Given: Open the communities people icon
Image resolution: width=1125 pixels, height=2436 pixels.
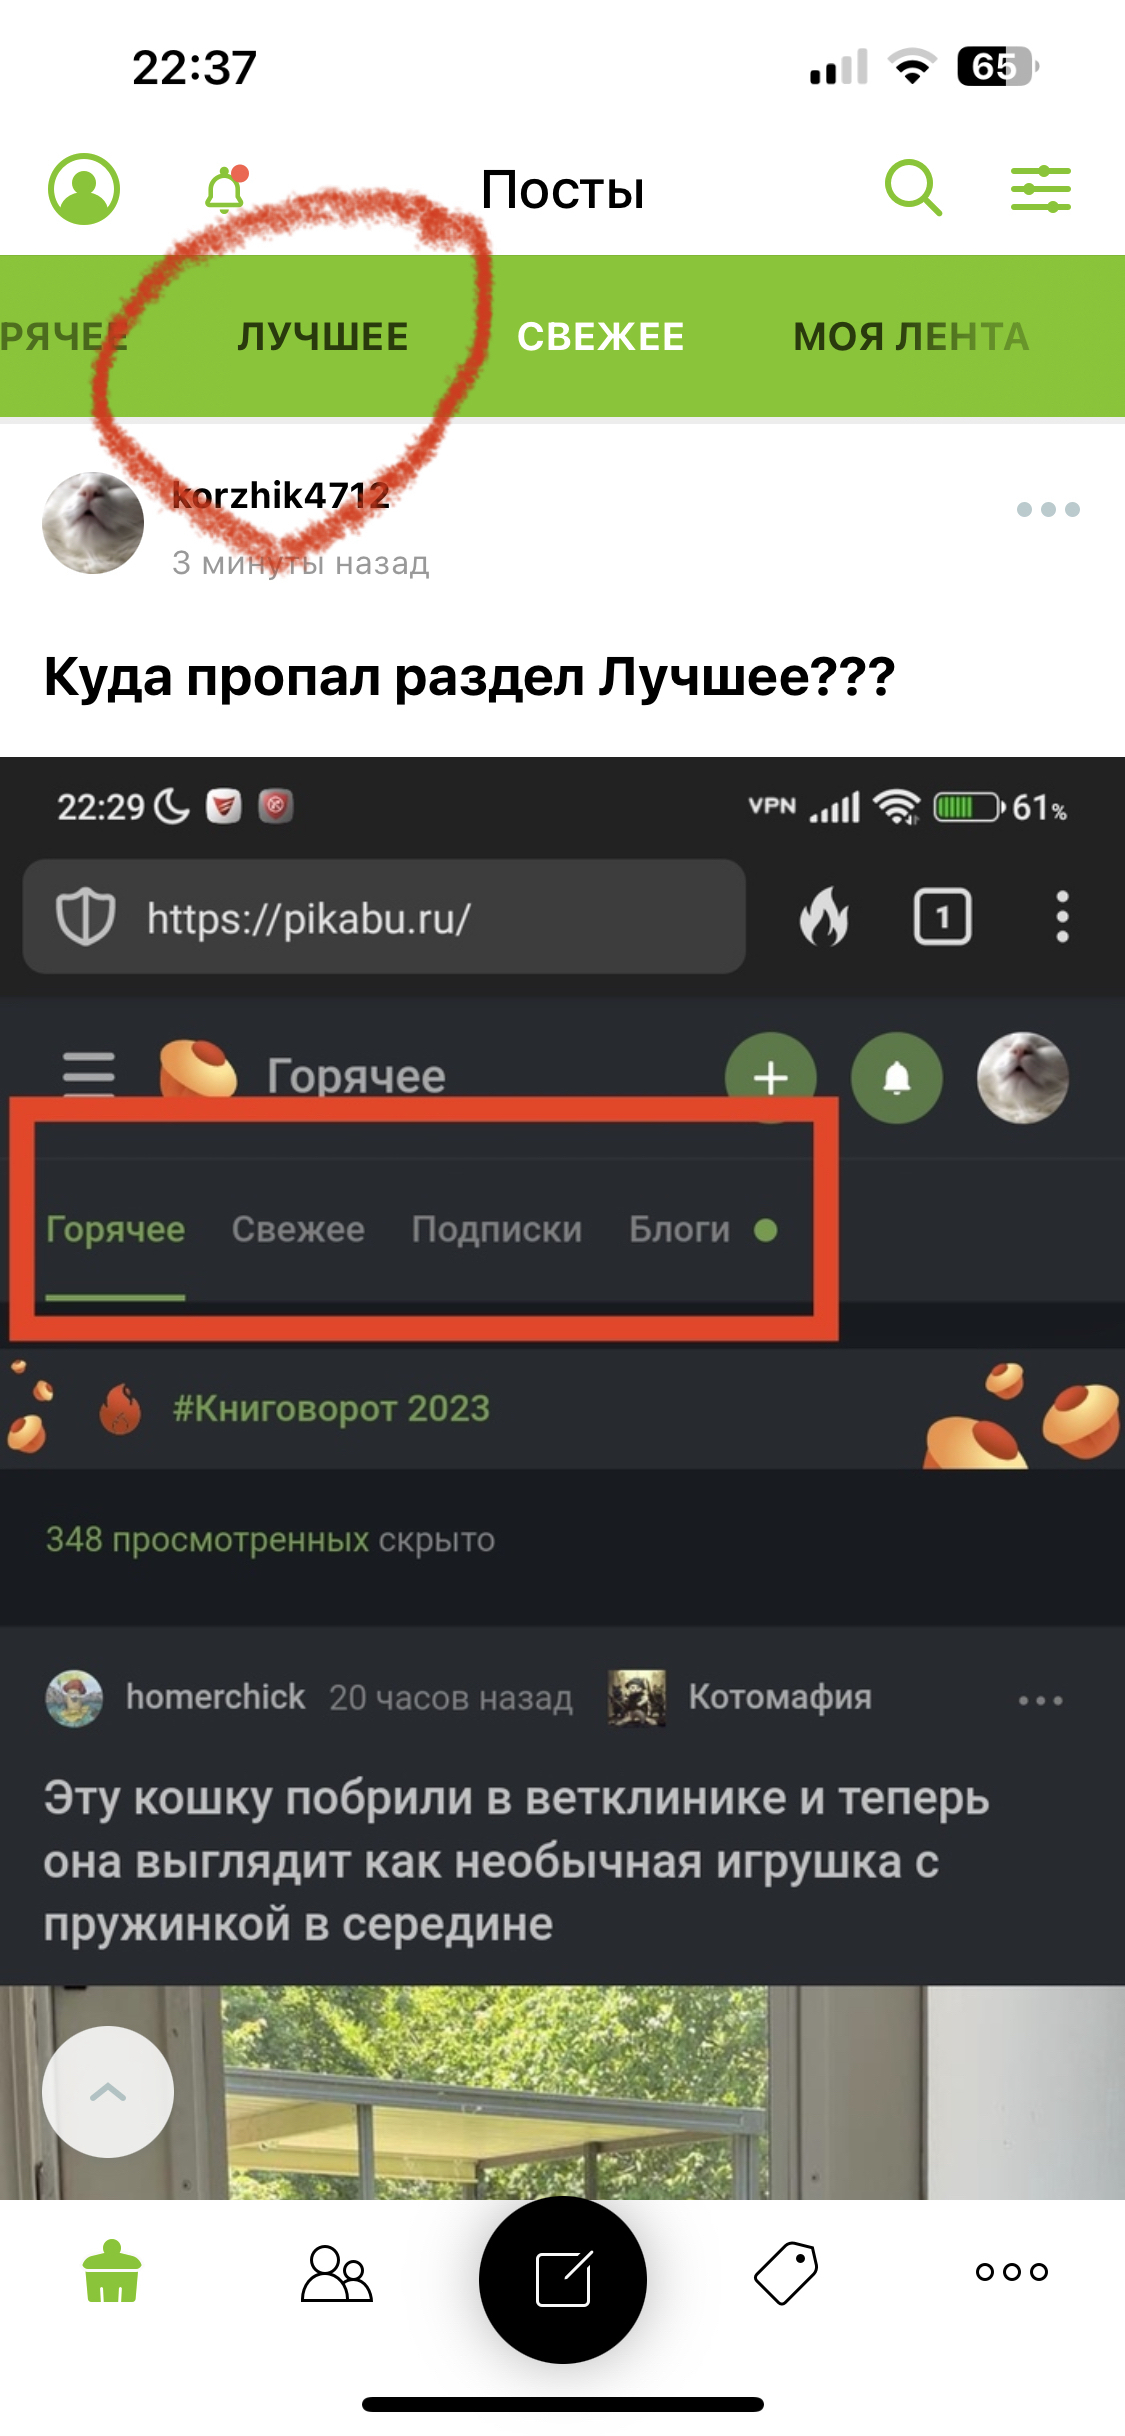Looking at the screenshot, I should [337, 2272].
